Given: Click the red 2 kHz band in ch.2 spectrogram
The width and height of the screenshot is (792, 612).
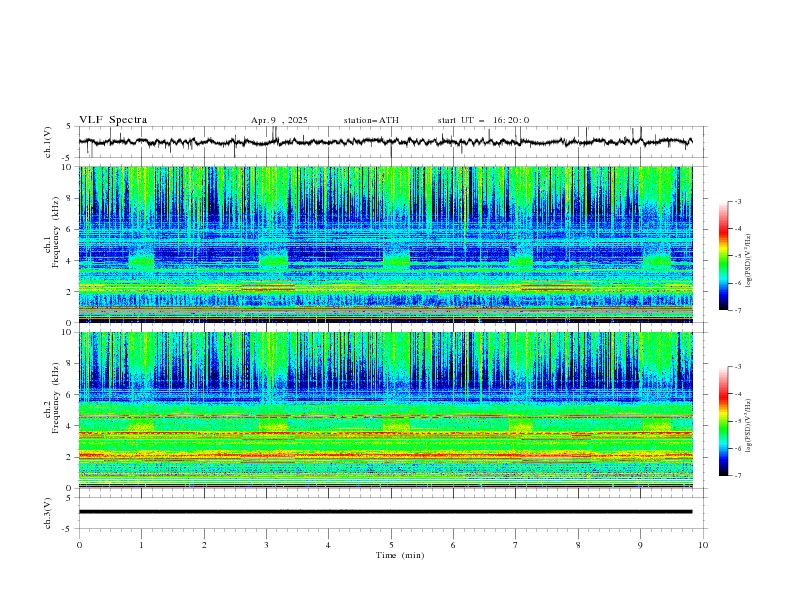Looking at the screenshot, I should pyautogui.click(x=385, y=455).
